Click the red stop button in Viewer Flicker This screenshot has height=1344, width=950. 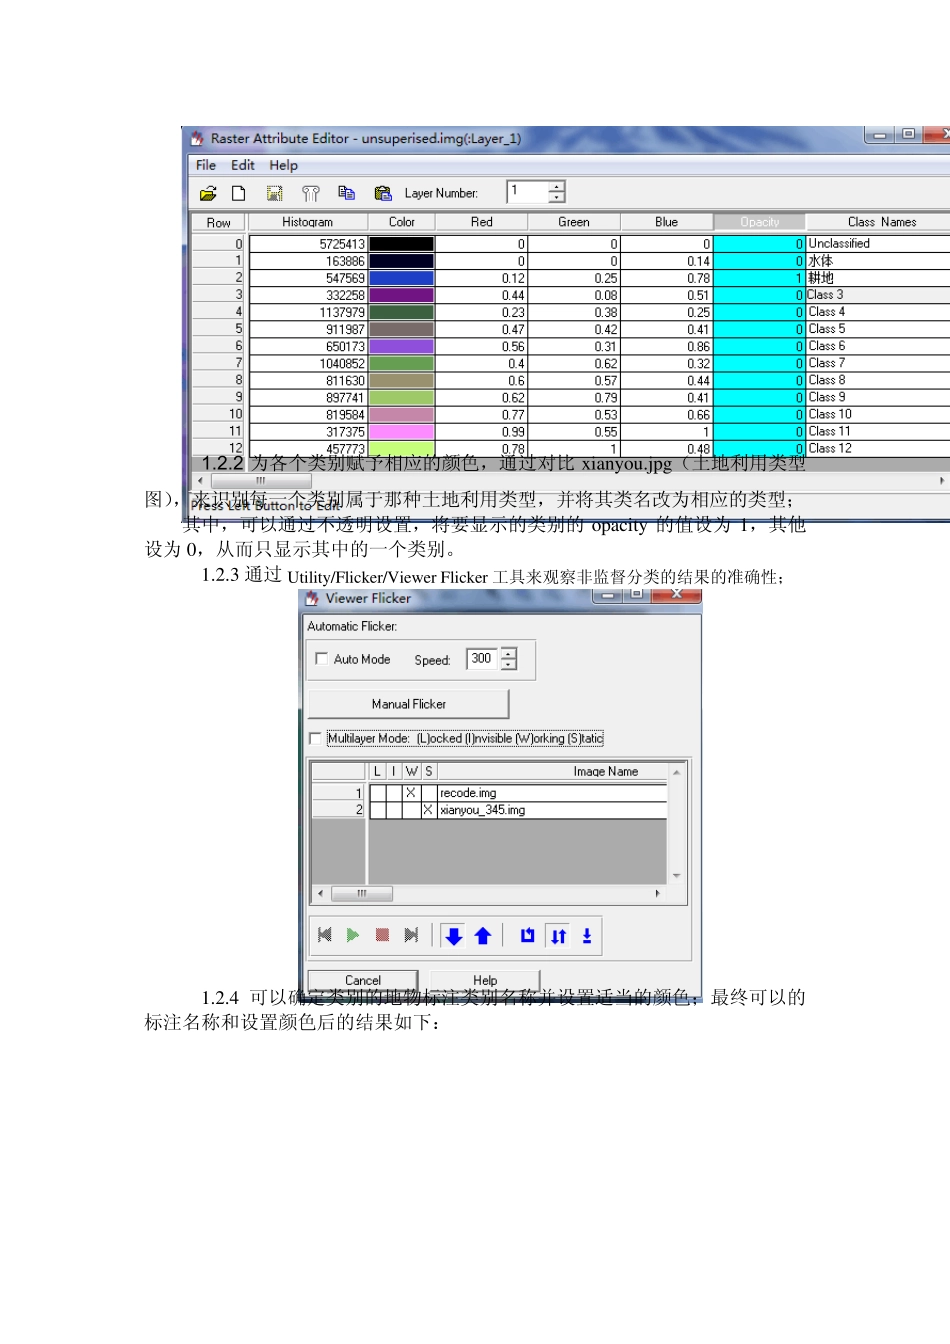(382, 935)
